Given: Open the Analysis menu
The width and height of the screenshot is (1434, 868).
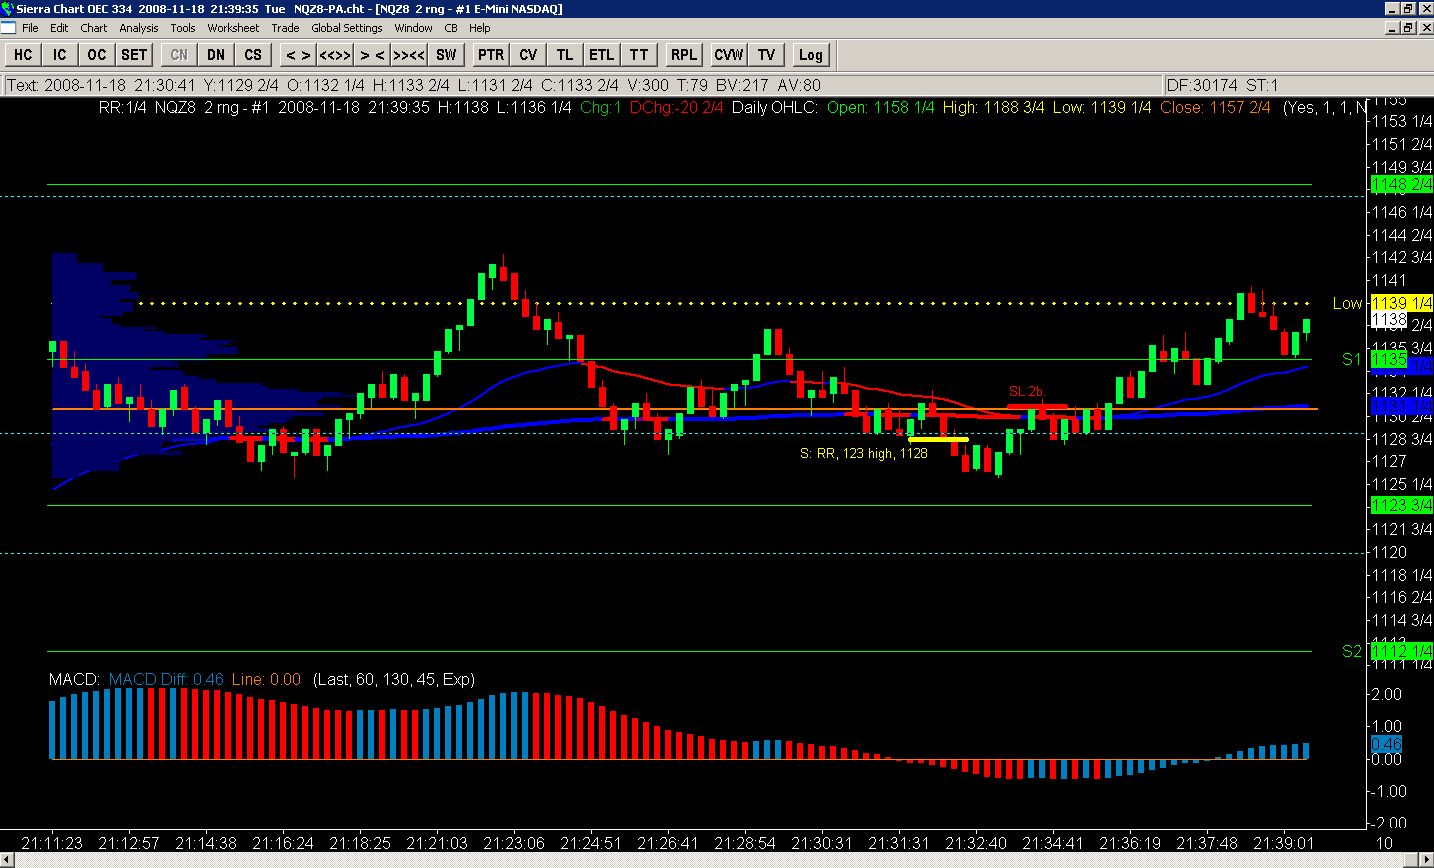Looking at the screenshot, I should tap(139, 28).
